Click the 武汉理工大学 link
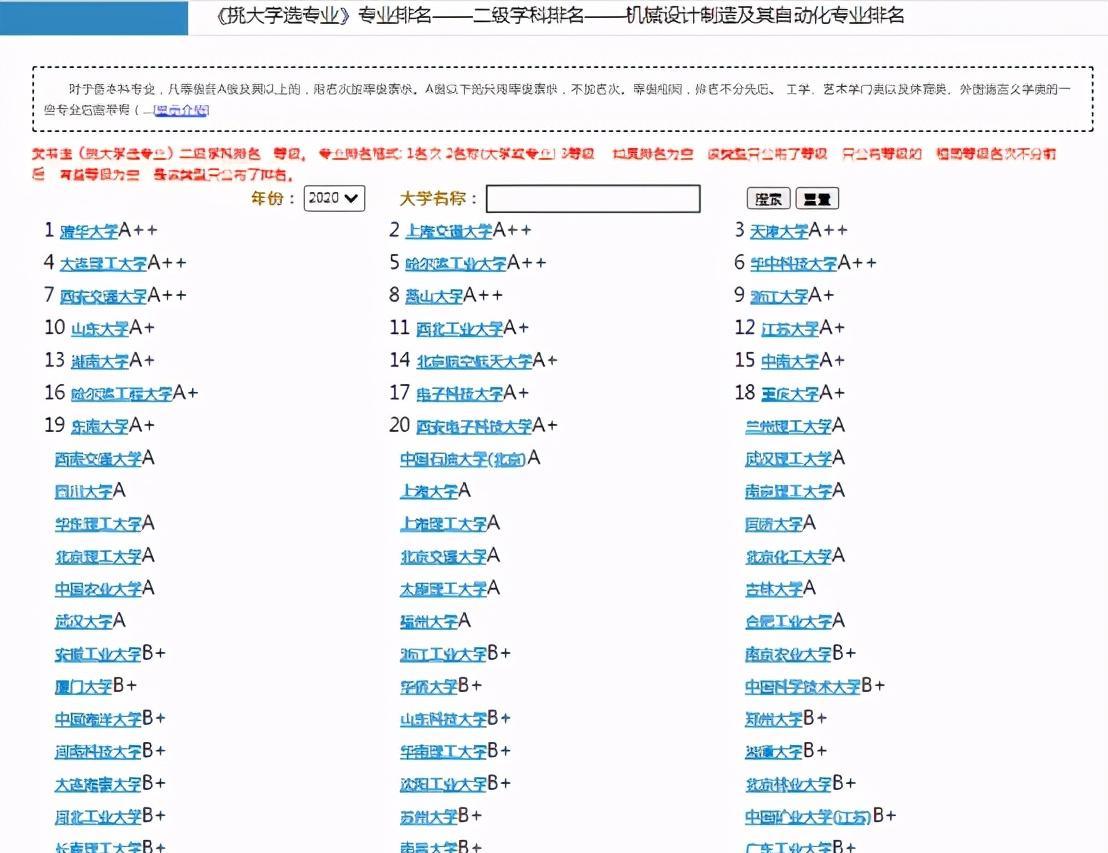The width and height of the screenshot is (1108, 853). pos(789,459)
